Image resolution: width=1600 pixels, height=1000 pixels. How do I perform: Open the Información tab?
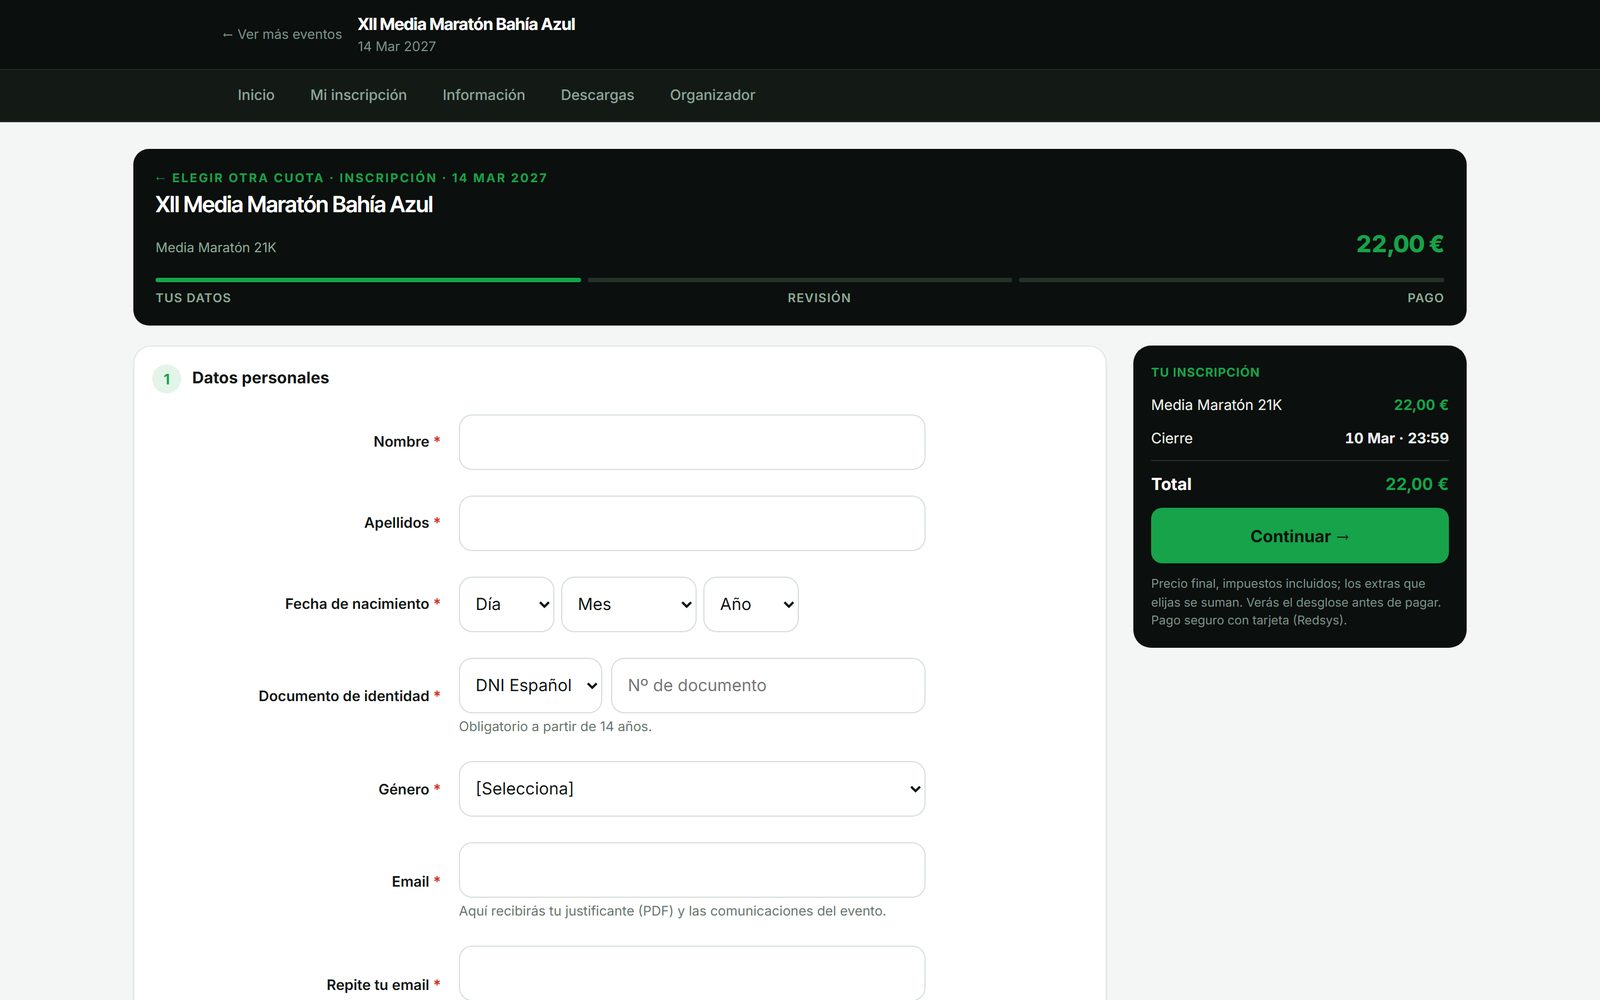[x=483, y=95]
